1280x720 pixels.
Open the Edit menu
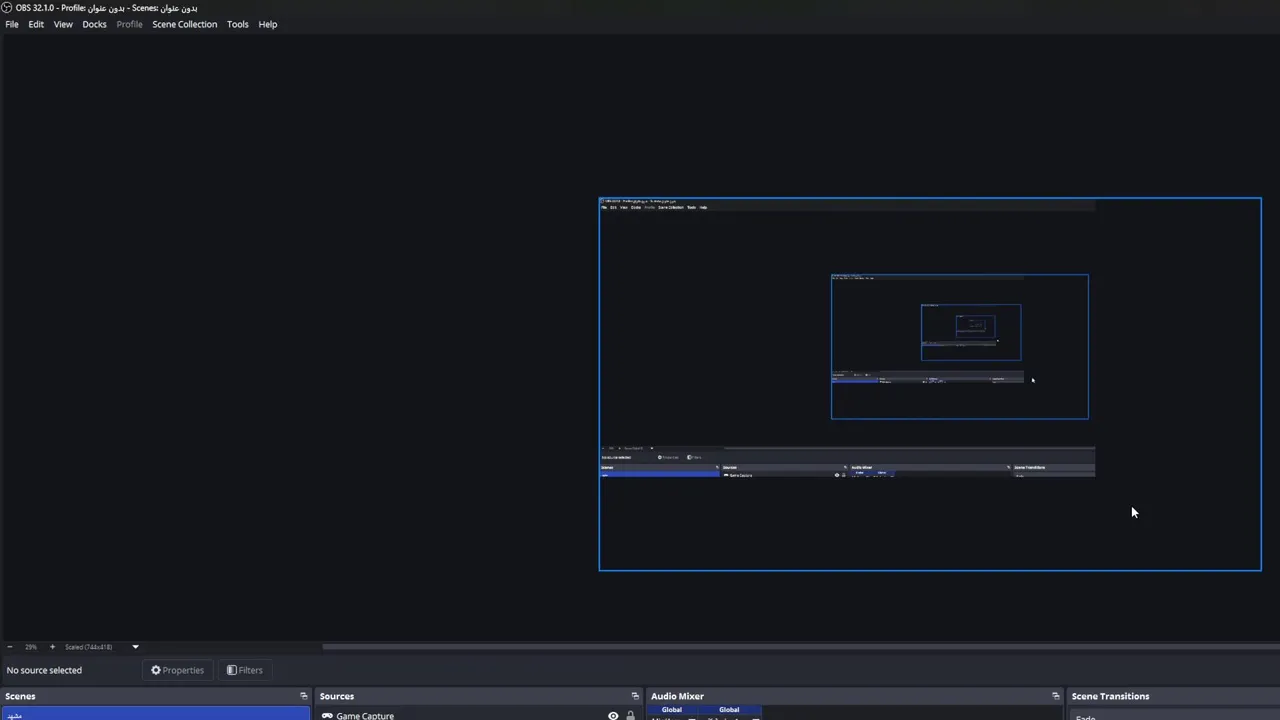[x=36, y=24]
